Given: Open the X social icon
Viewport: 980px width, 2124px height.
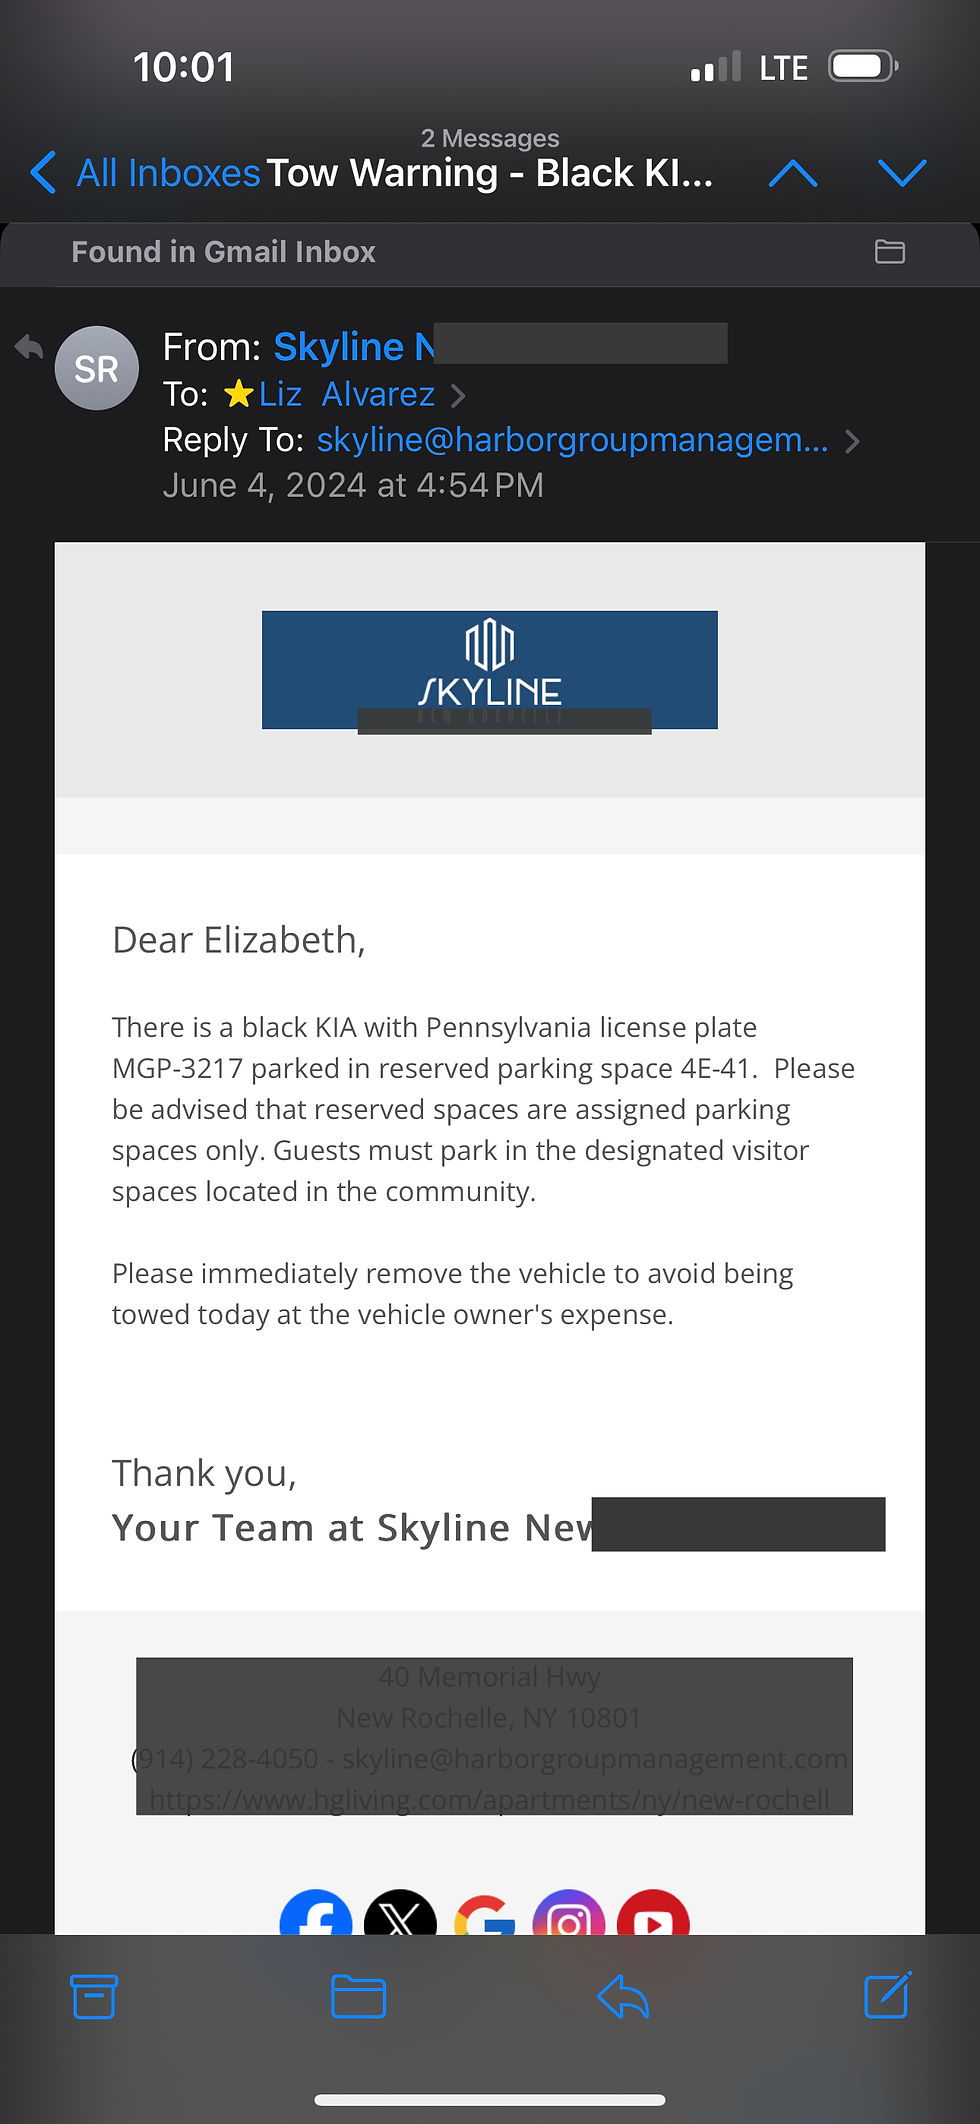Looking at the screenshot, I should point(400,1914).
